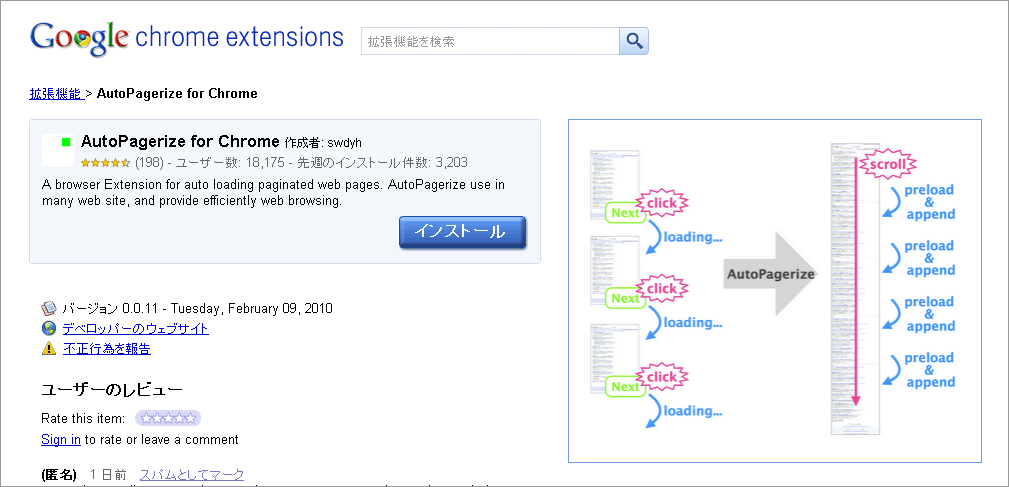Click the 不正行為を報告 link
This screenshot has height=487, width=1009.
point(107,349)
